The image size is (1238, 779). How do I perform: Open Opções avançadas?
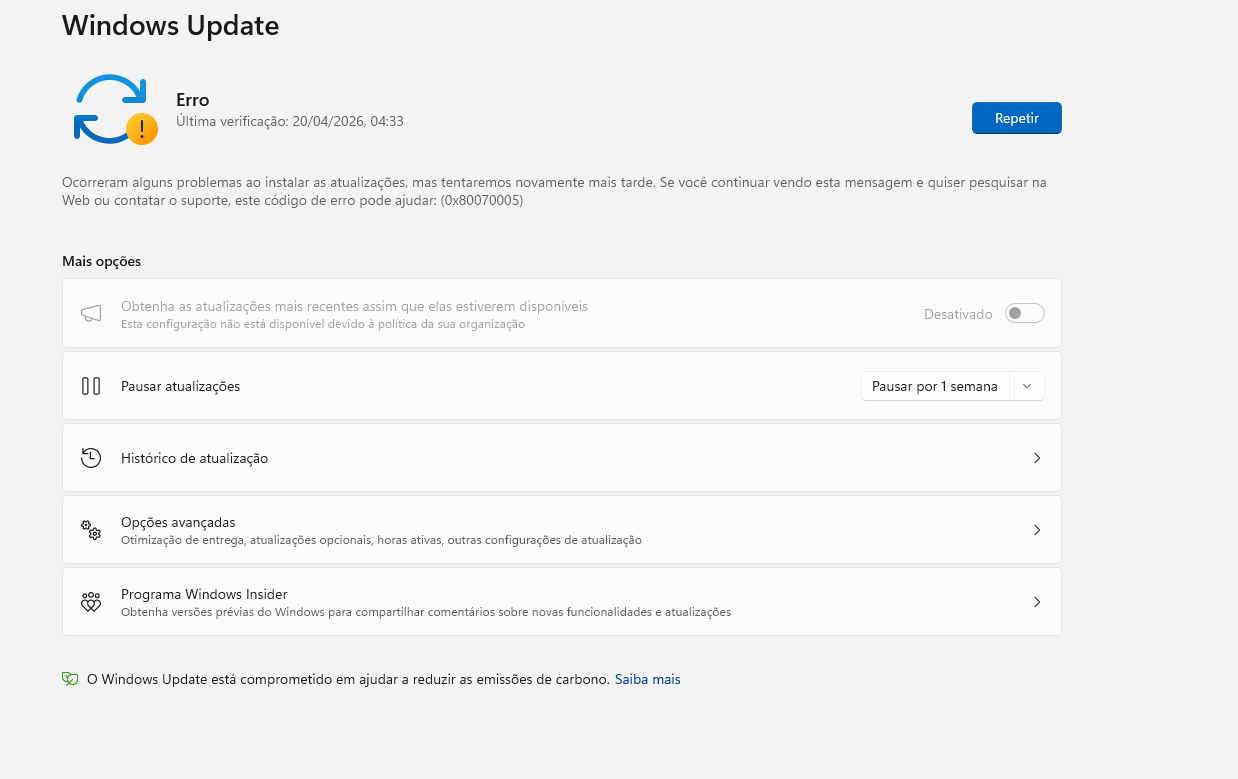562,530
